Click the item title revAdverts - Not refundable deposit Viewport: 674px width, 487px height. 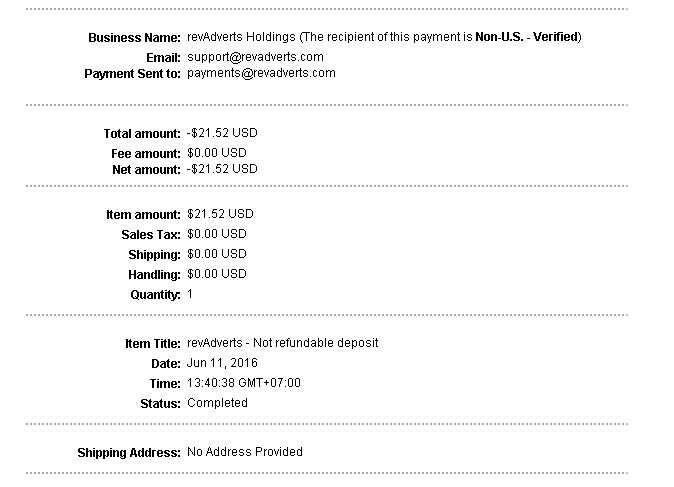click(x=283, y=343)
